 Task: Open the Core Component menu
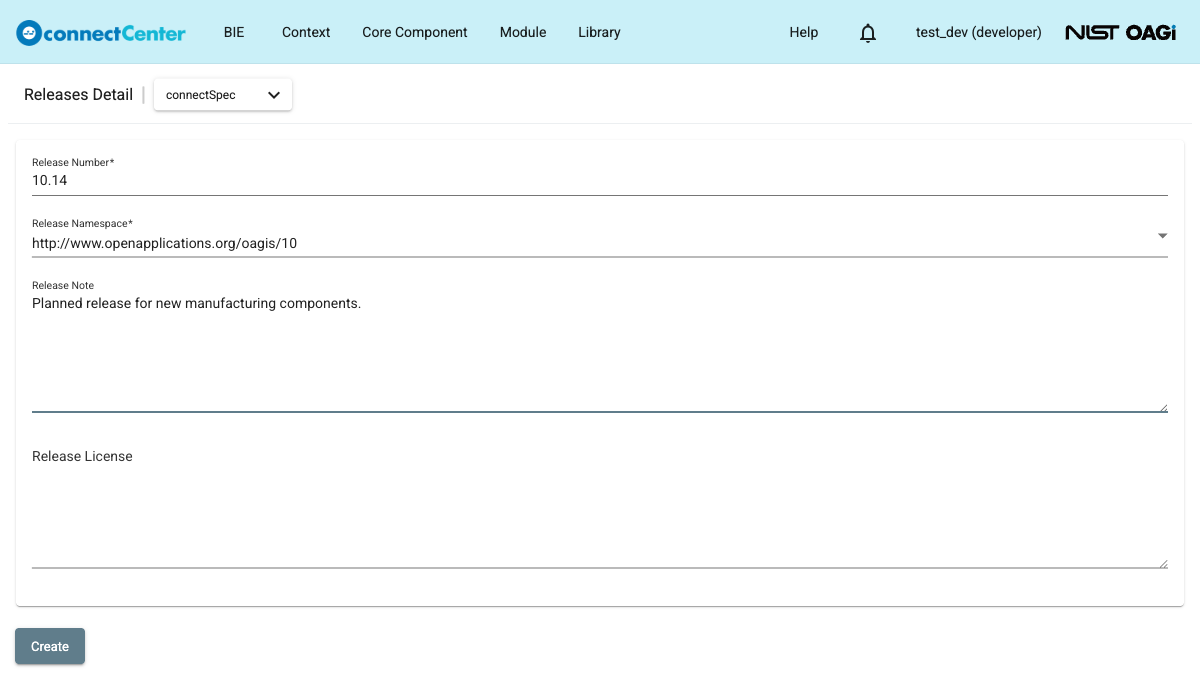pyautogui.click(x=415, y=32)
